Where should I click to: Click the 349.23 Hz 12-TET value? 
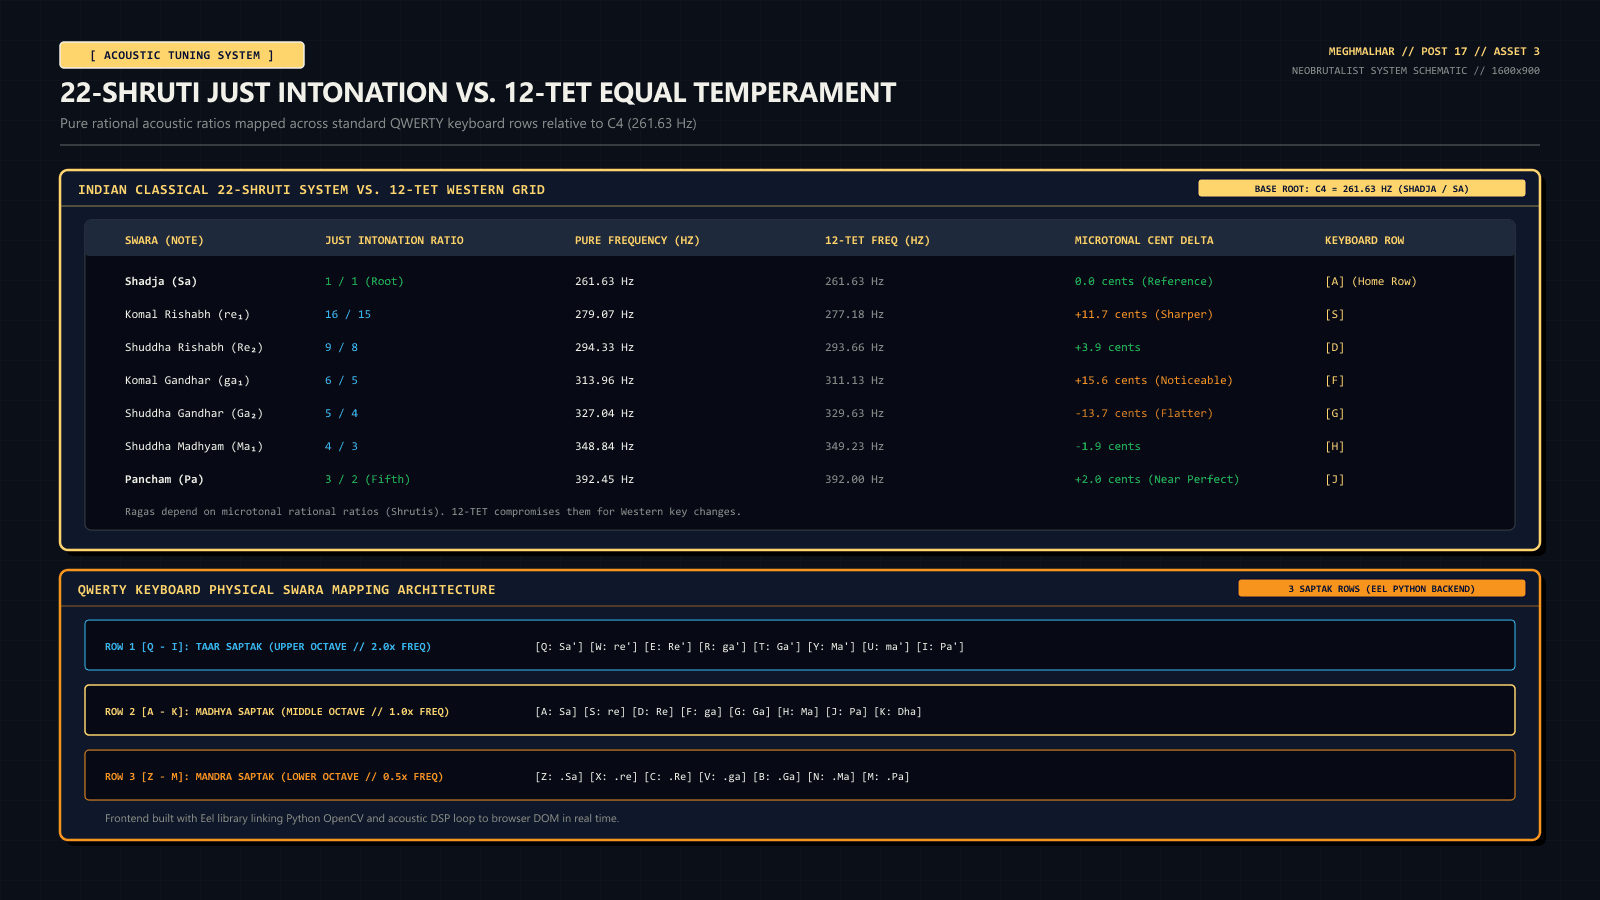point(854,446)
